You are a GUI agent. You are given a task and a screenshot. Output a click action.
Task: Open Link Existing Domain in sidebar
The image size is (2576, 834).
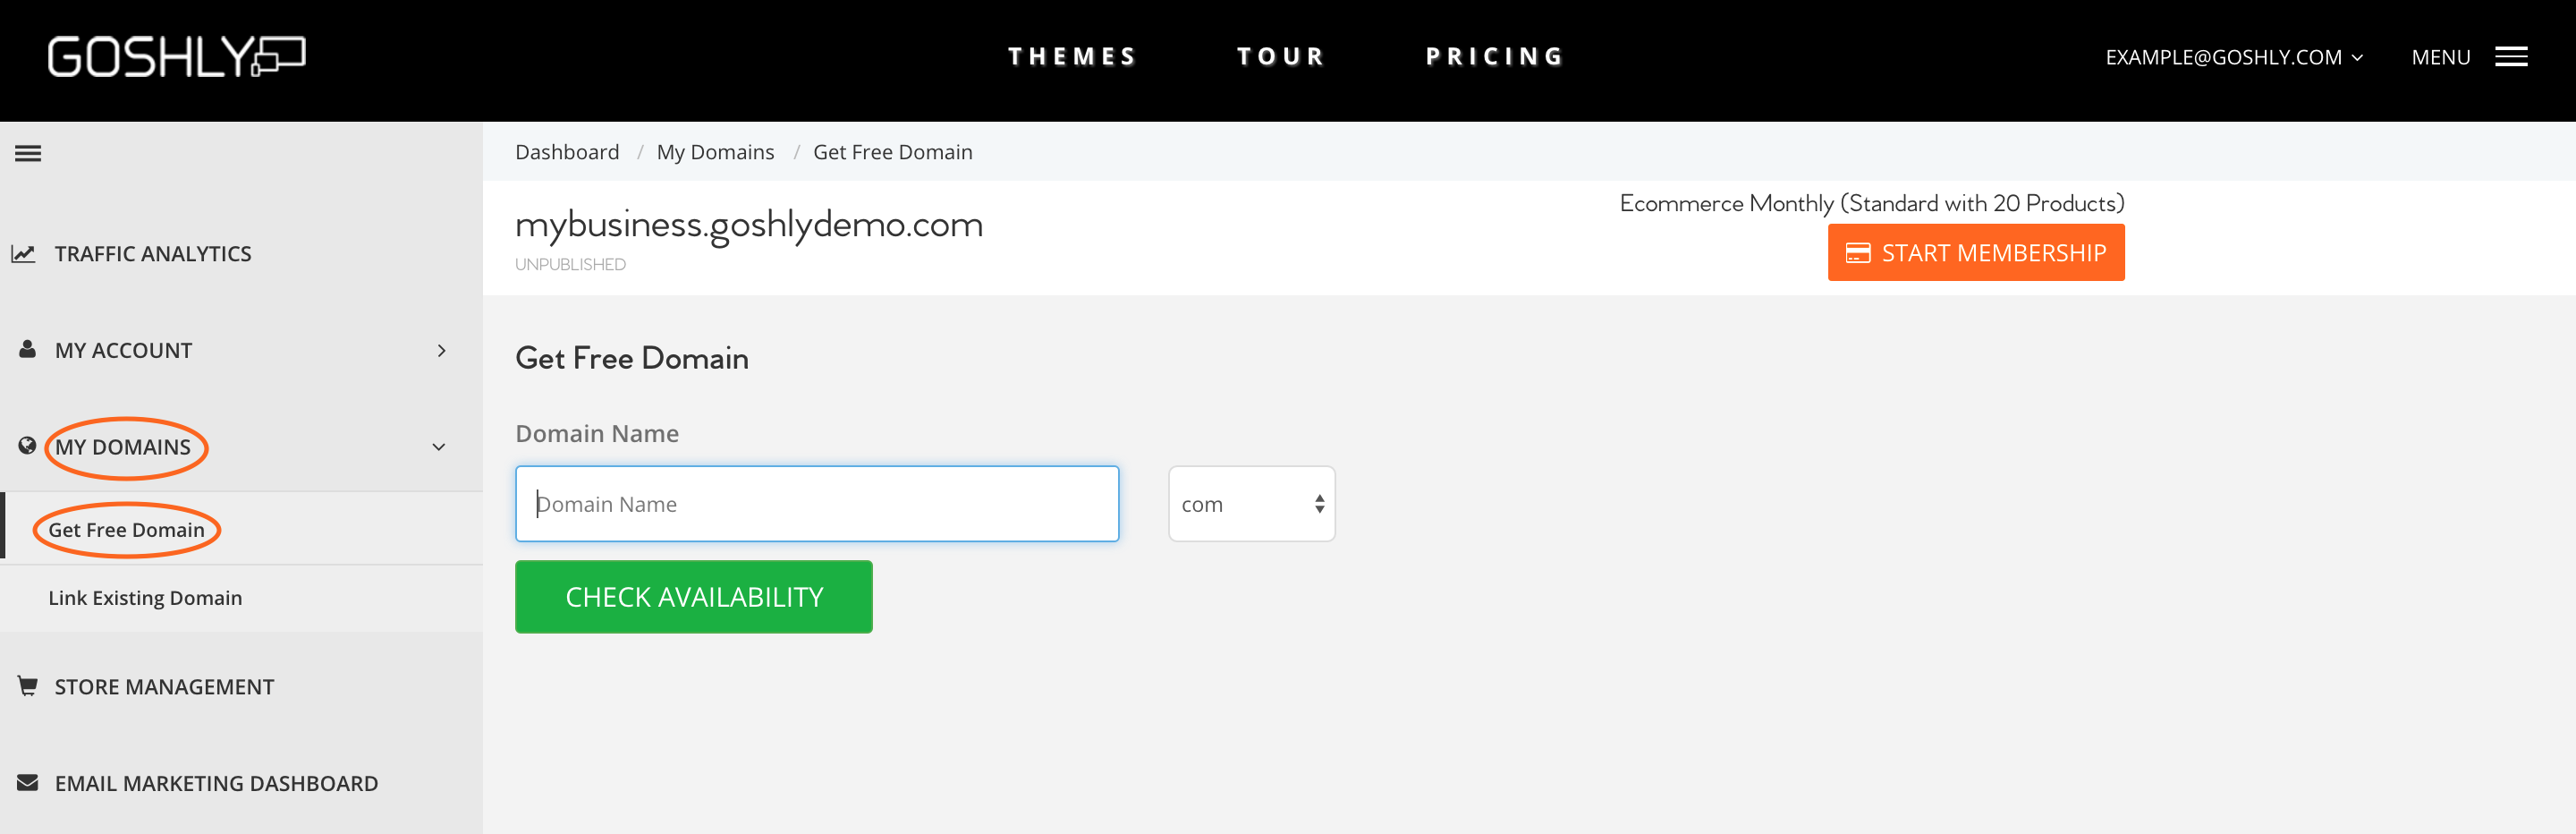[145, 598]
